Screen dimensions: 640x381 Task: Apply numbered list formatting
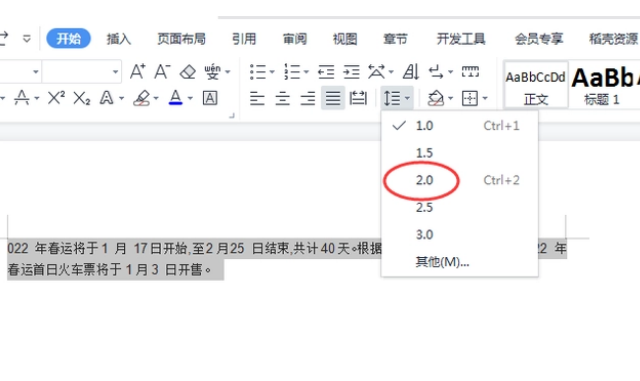[292, 72]
